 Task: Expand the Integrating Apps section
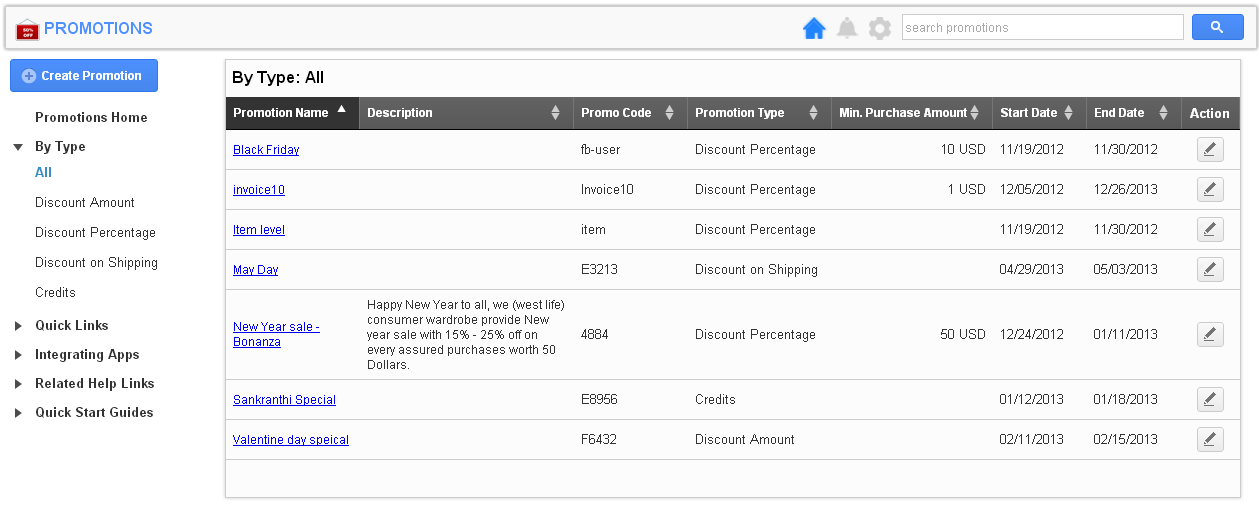point(18,355)
